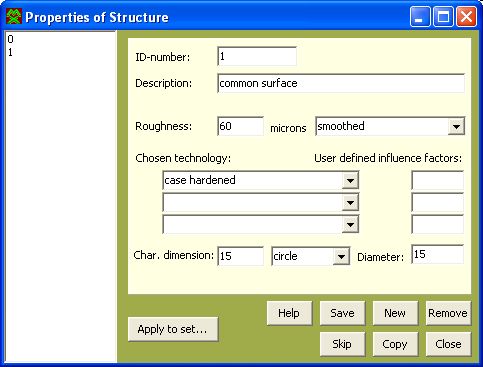The height and width of the screenshot is (367, 483).
Task: Remove the current structure entry
Action: point(448,313)
